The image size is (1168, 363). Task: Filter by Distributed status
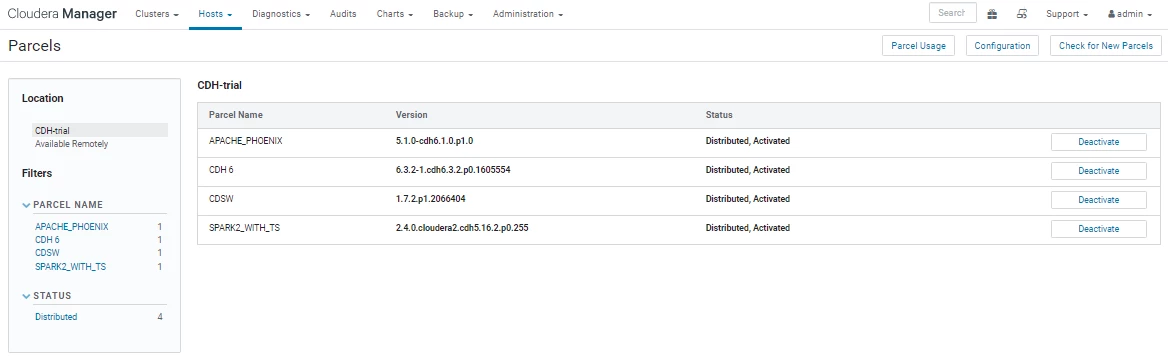[56, 317]
